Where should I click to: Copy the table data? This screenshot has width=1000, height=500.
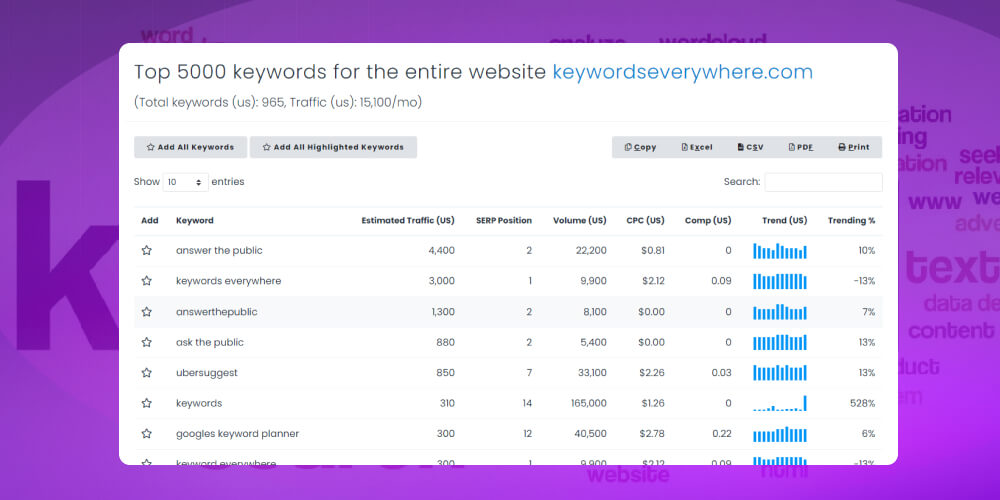(640, 147)
